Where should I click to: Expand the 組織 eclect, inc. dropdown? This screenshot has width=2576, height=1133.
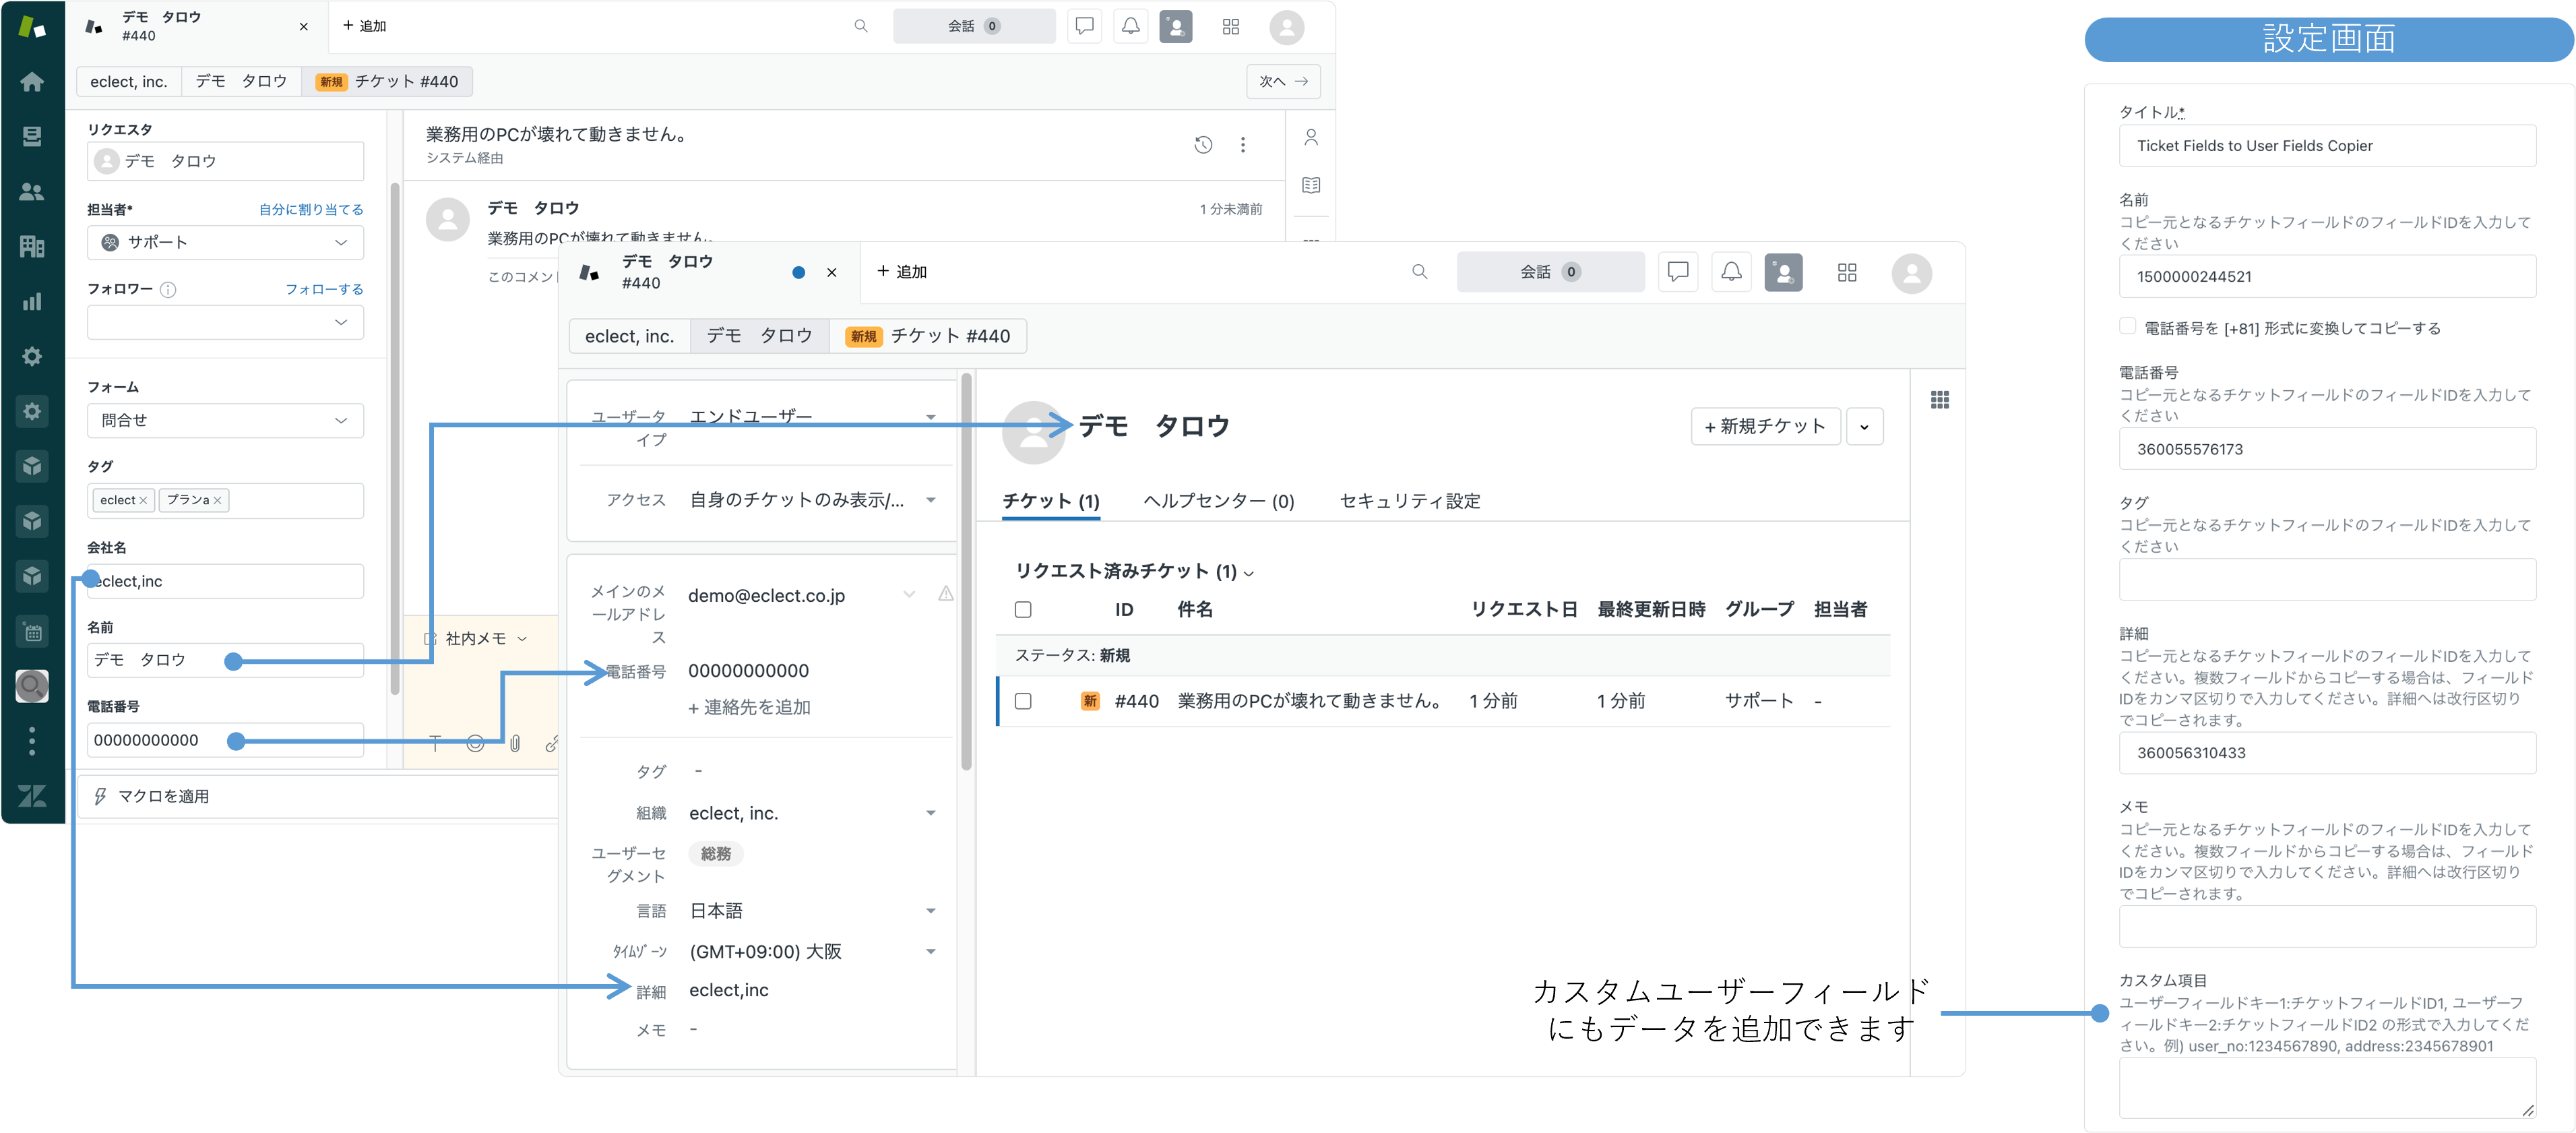coord(931,813)
